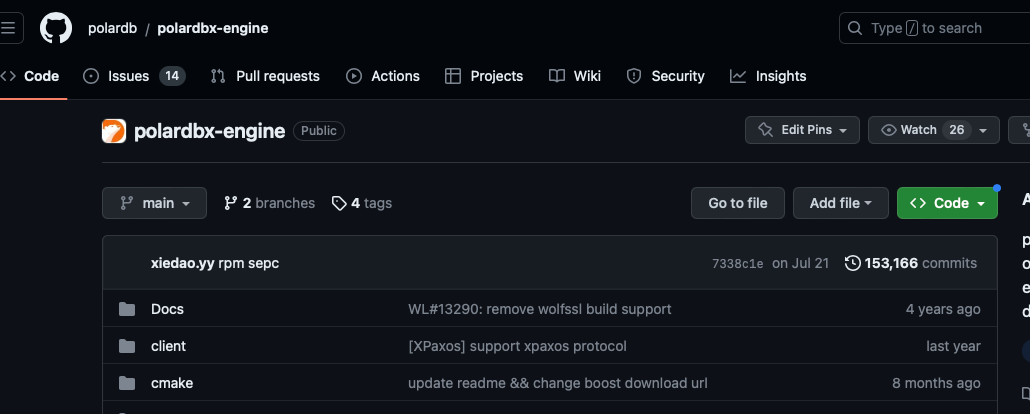Image resolution: width=1030 pixels, height=414 pixels.
Task: Click the orange polardbx-engine repository avatar
Action: click(114, 131)
